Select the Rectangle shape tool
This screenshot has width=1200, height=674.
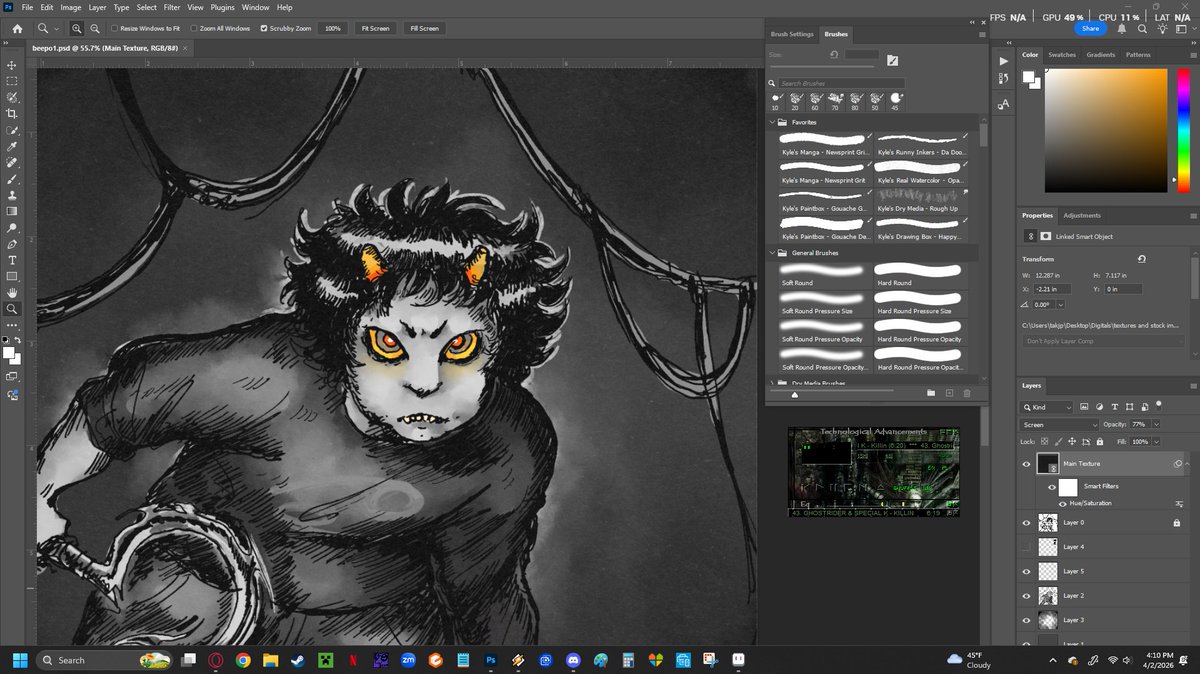(12, 276)
